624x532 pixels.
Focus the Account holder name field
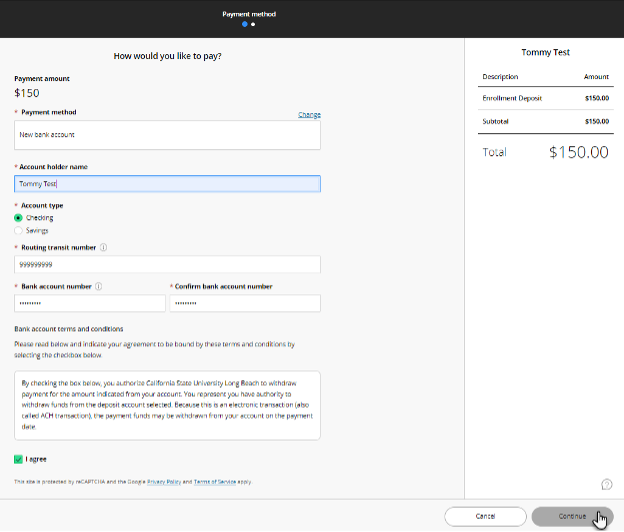[x=167, y=184]
